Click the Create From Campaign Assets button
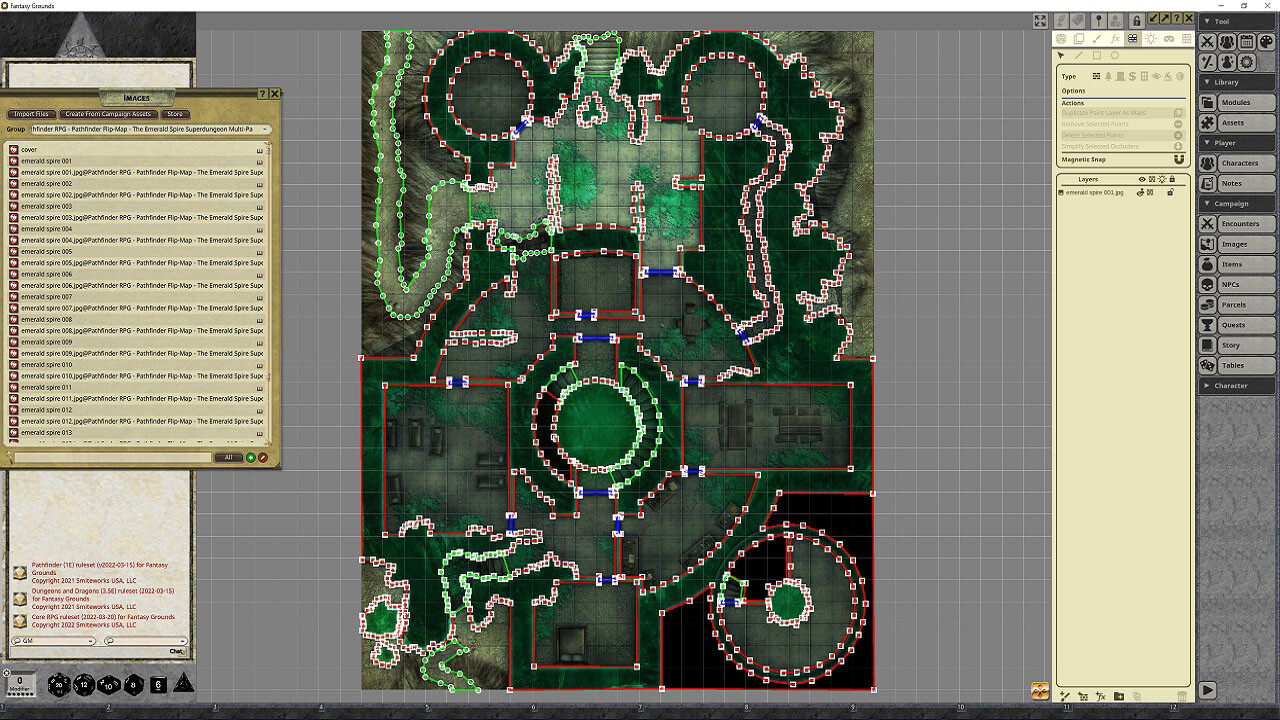 [x=108, y=113]
